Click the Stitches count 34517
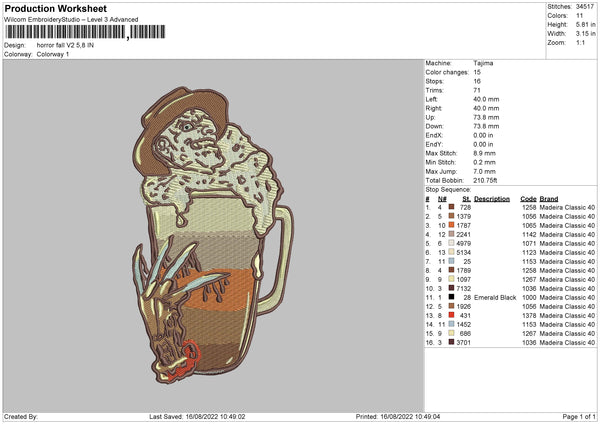This screenshot has width=600, height=424. (x=585, y=7)
